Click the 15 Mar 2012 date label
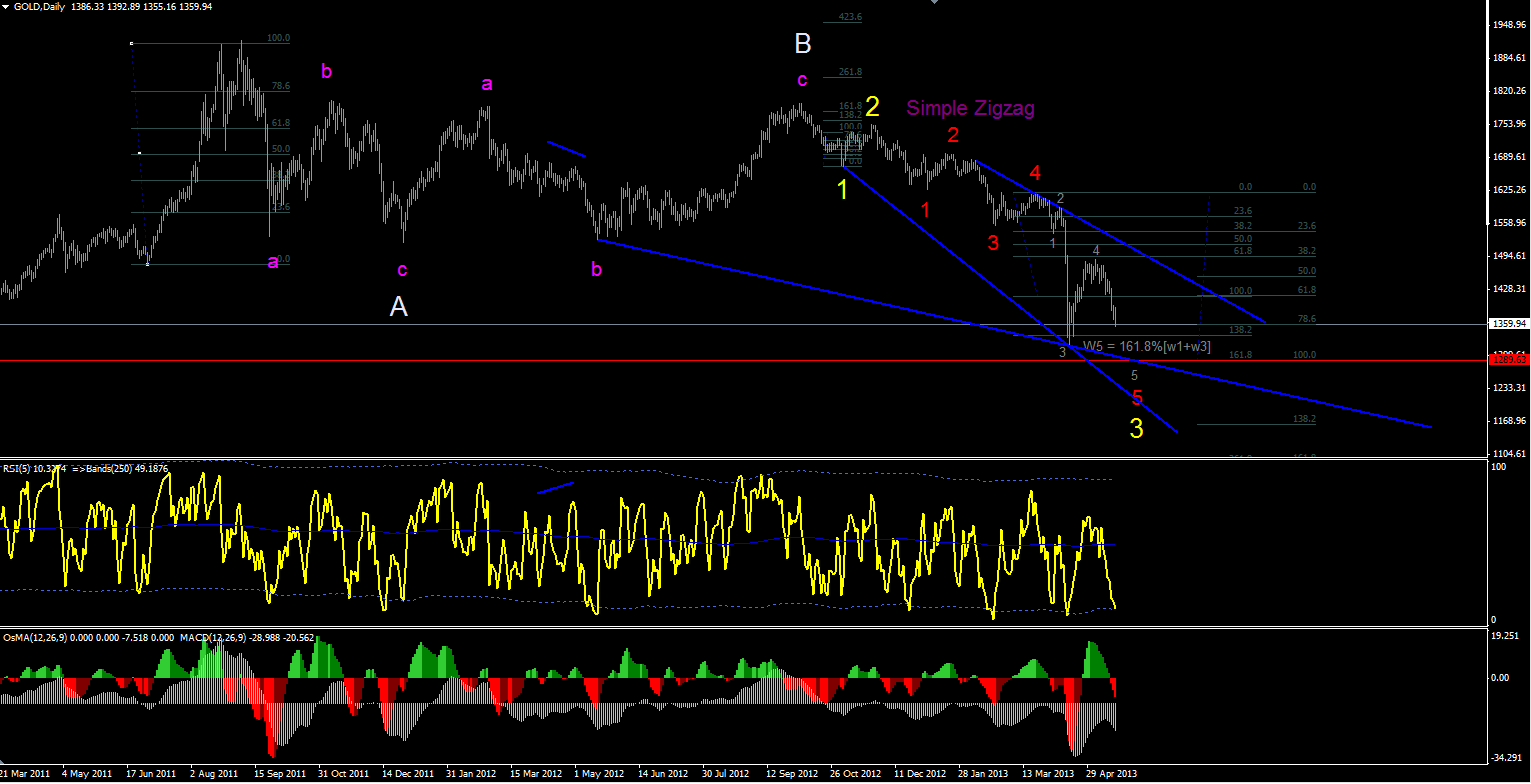The image size is (1531, 784). click(536, 773)
